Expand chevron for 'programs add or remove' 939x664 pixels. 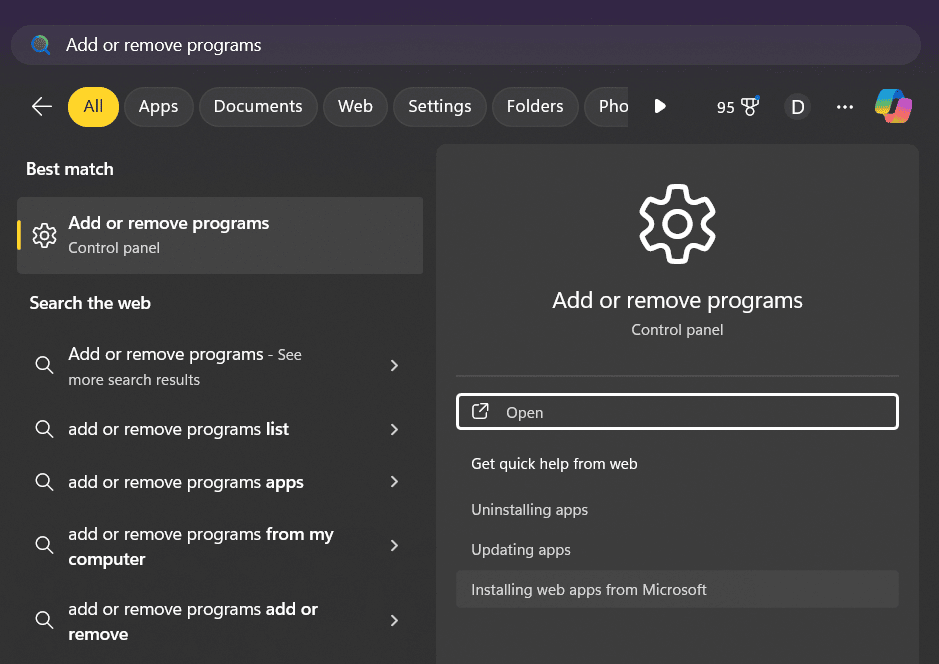[394, 620]
